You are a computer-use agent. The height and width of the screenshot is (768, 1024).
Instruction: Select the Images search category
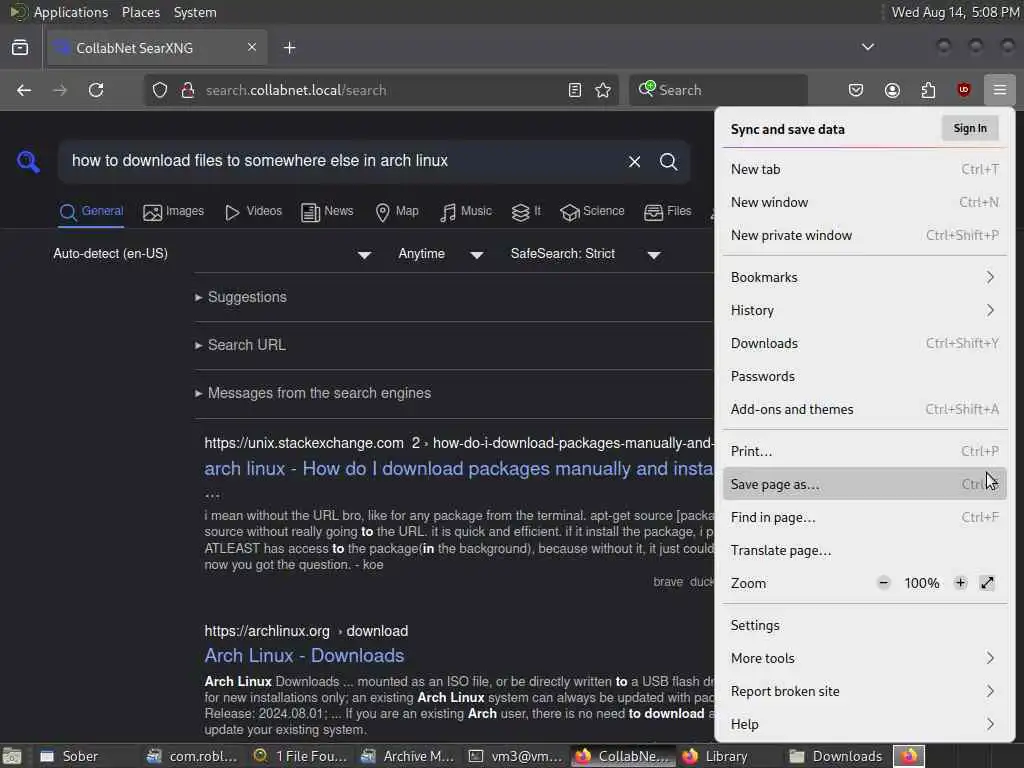(174, 212)
